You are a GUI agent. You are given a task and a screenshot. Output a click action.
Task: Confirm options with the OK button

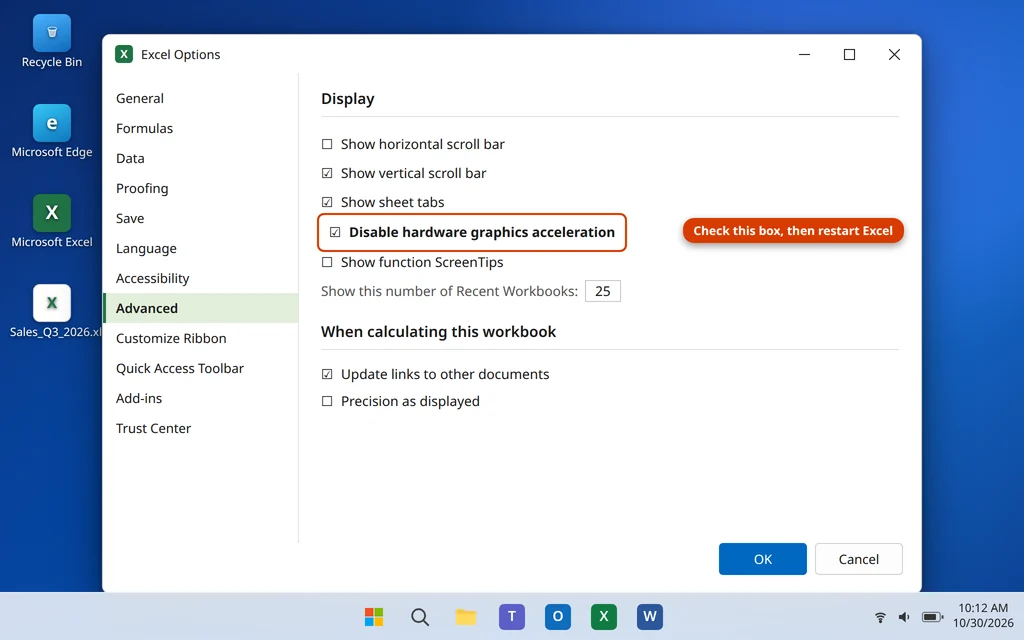[x=763, y=559]
